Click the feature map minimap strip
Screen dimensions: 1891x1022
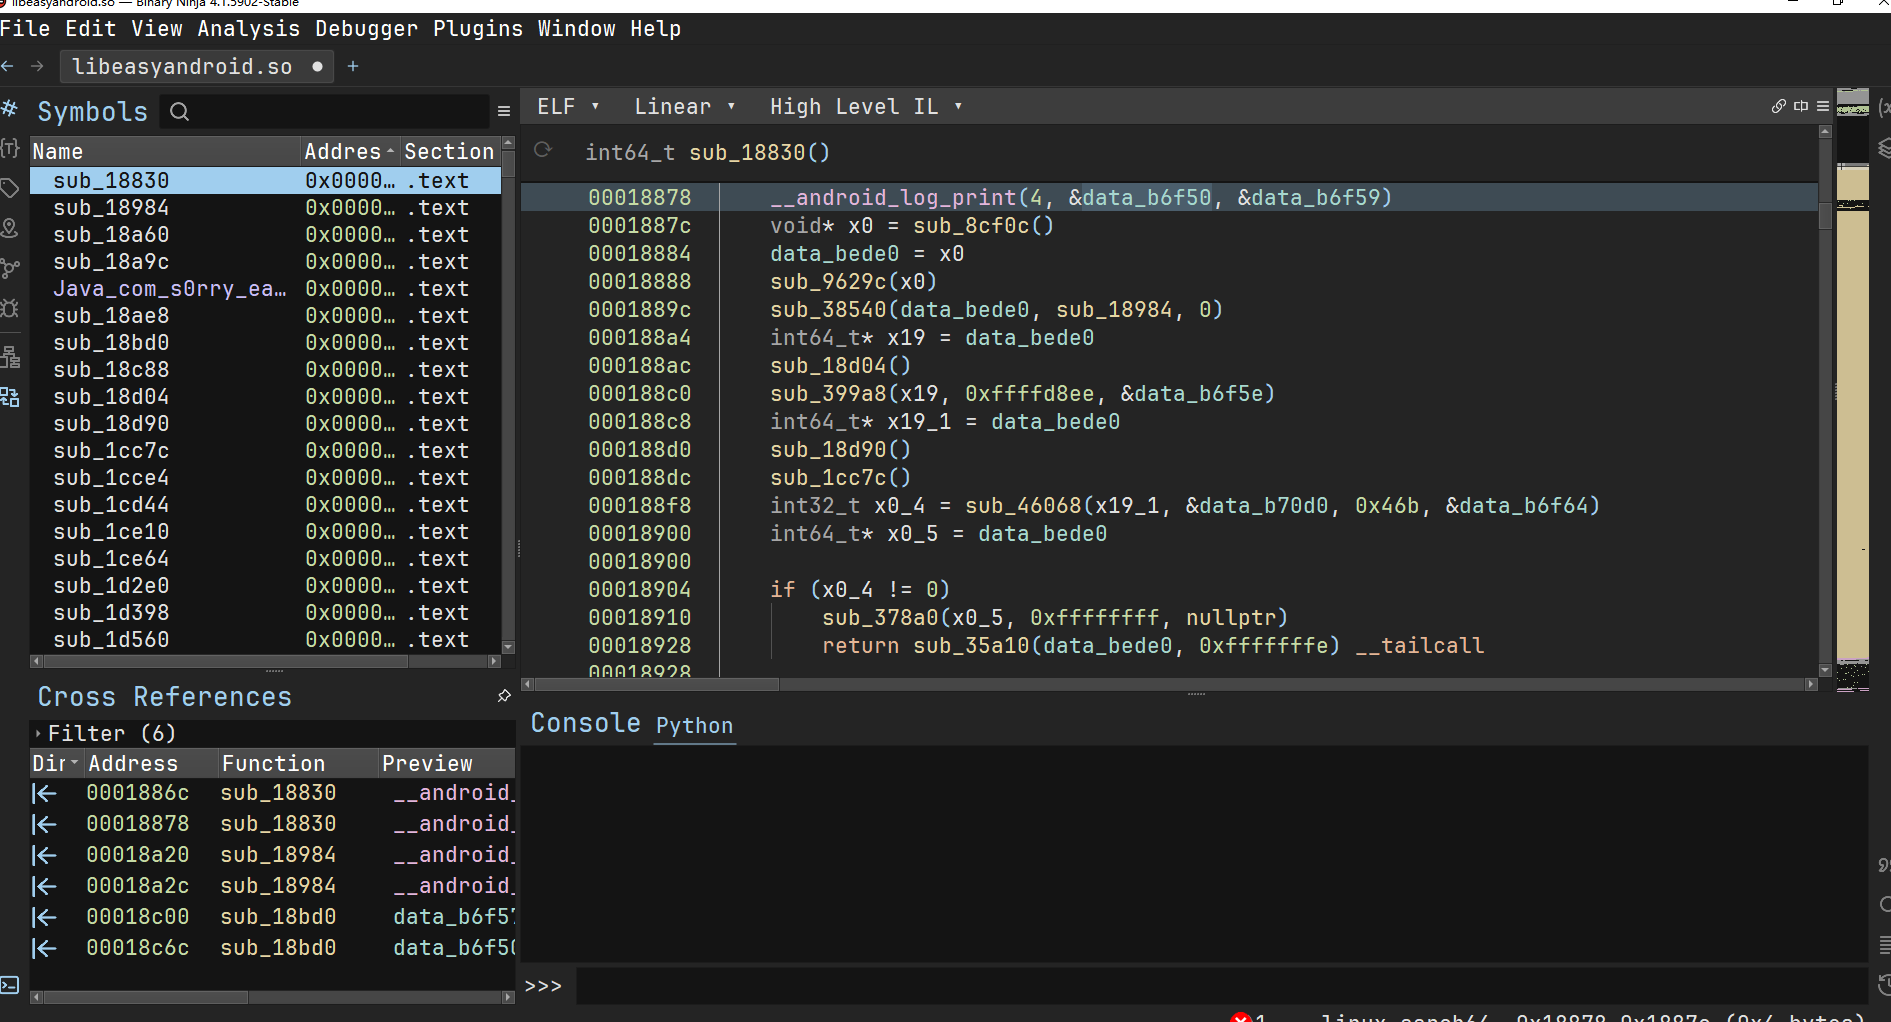[1852, 390]
